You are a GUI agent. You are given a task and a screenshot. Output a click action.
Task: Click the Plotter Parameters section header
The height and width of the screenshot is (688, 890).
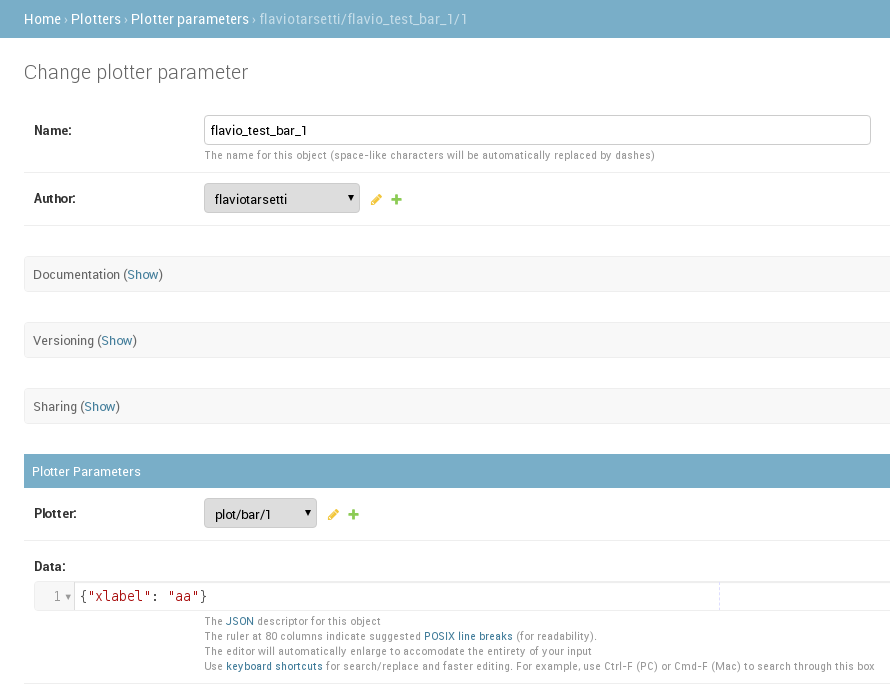457,471
